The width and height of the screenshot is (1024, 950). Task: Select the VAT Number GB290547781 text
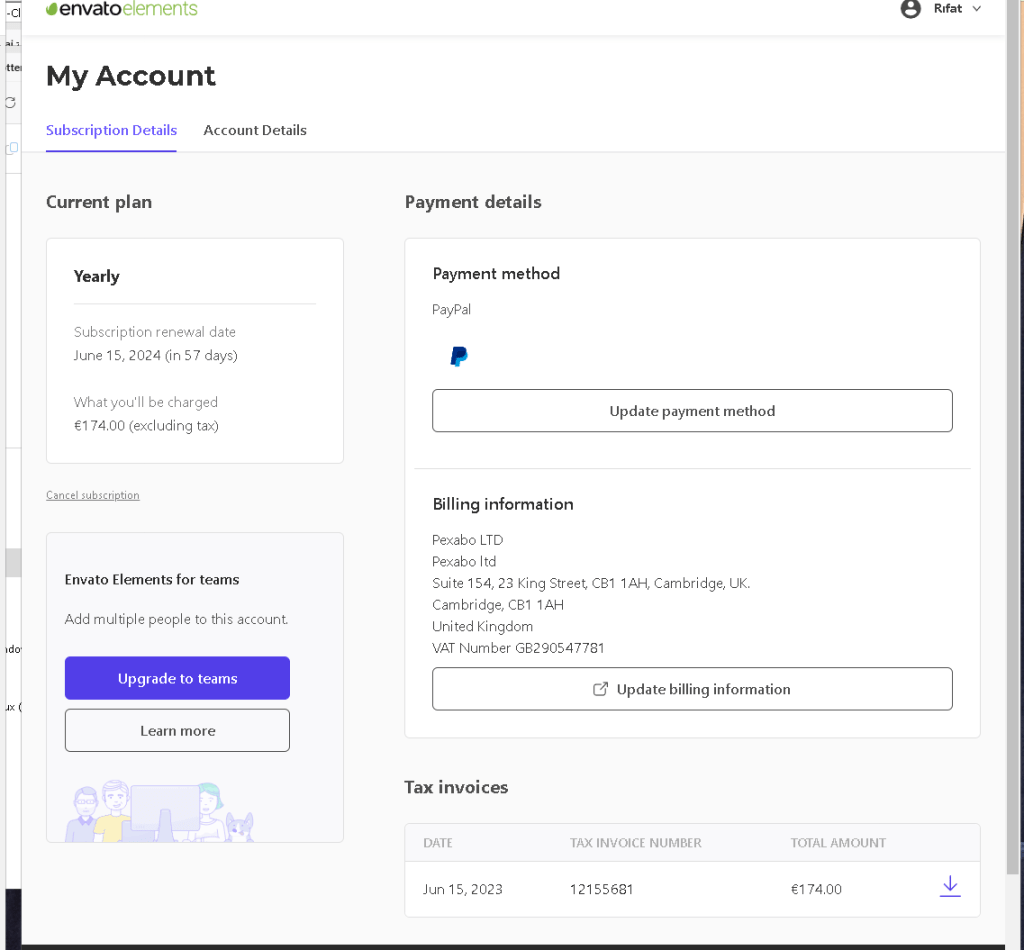click(x=518, y=648)
